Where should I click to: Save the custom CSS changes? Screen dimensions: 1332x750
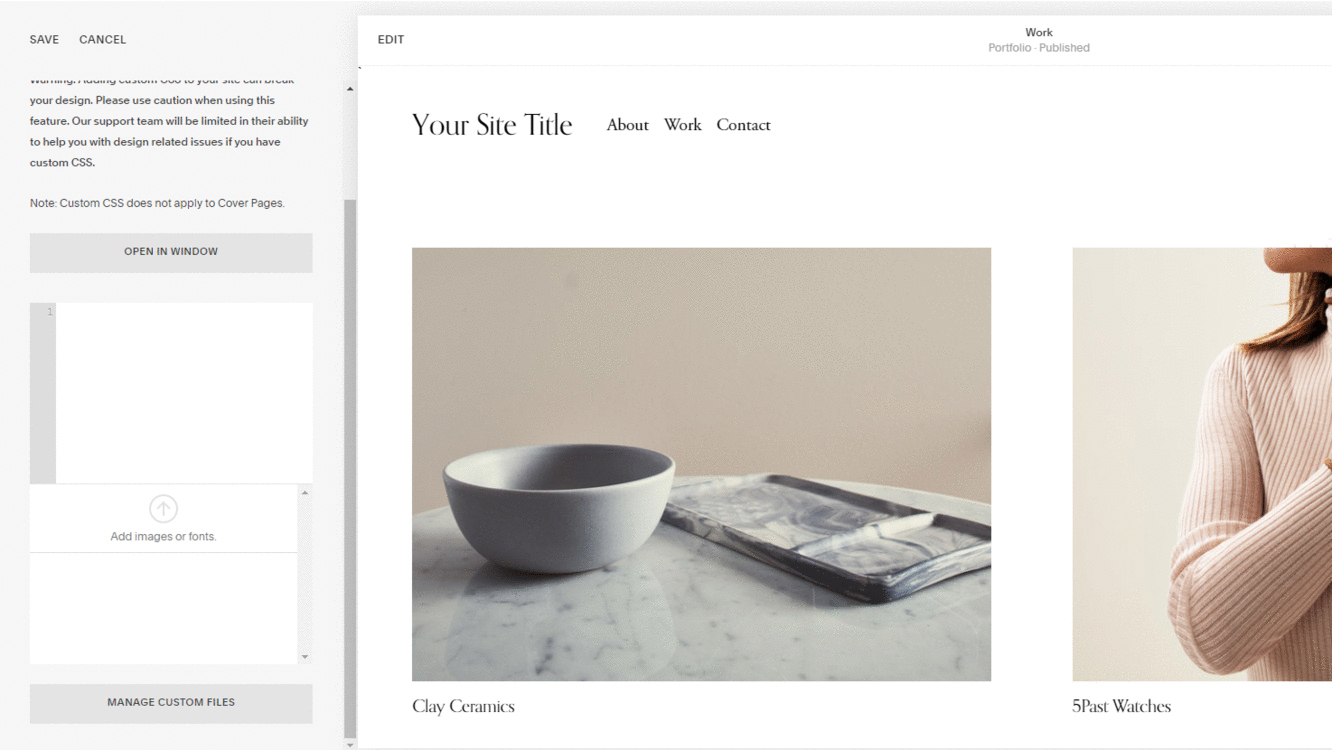coord(44,39)
